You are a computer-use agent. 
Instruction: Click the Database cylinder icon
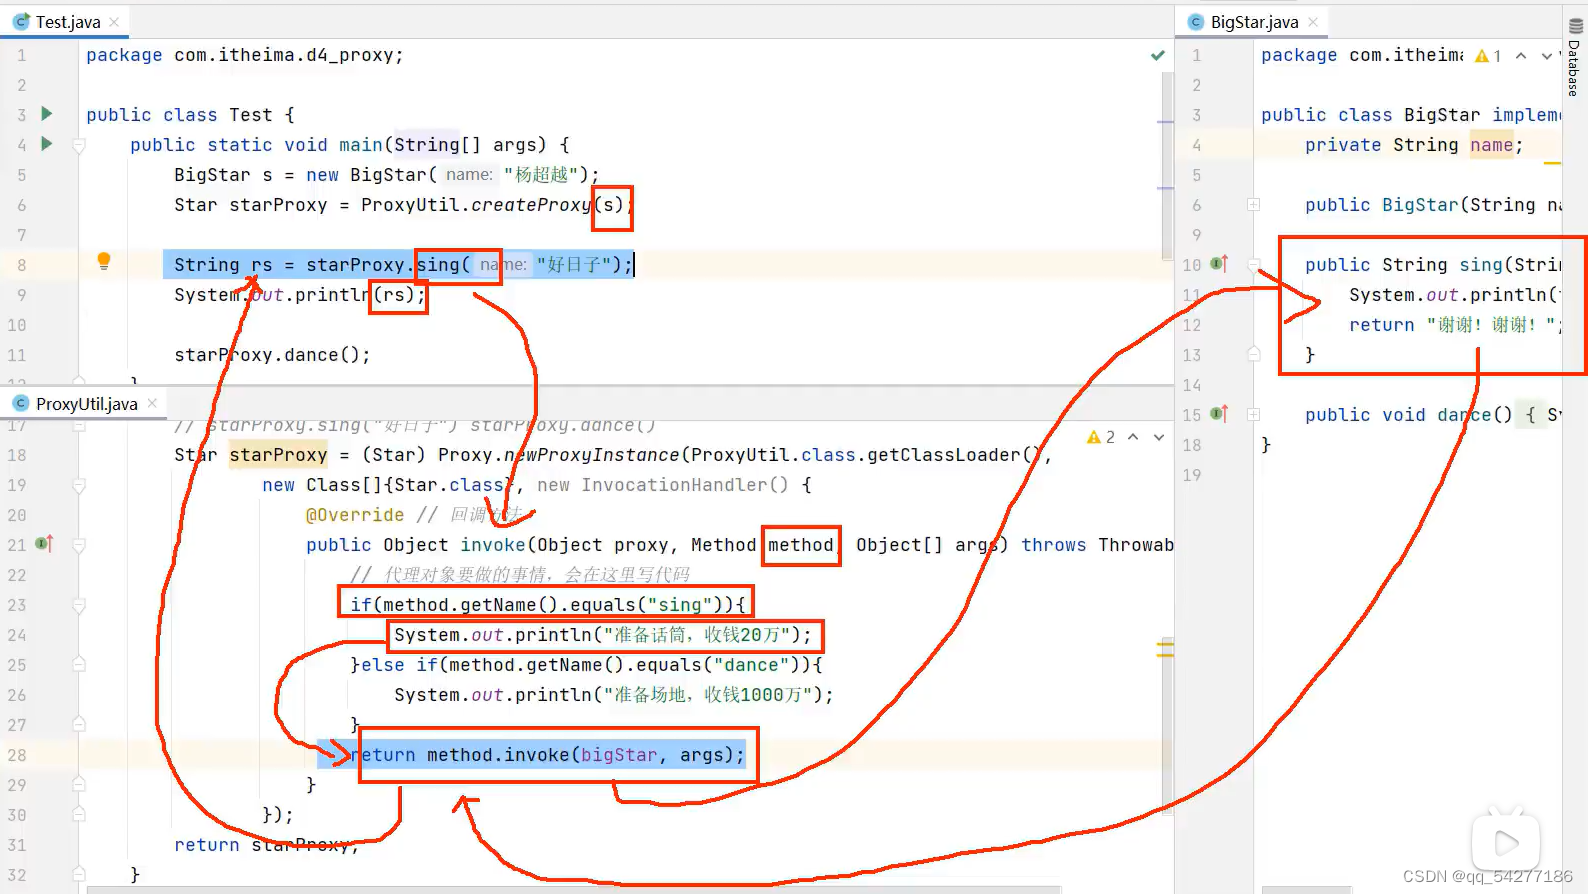[x=1575, y=27]
